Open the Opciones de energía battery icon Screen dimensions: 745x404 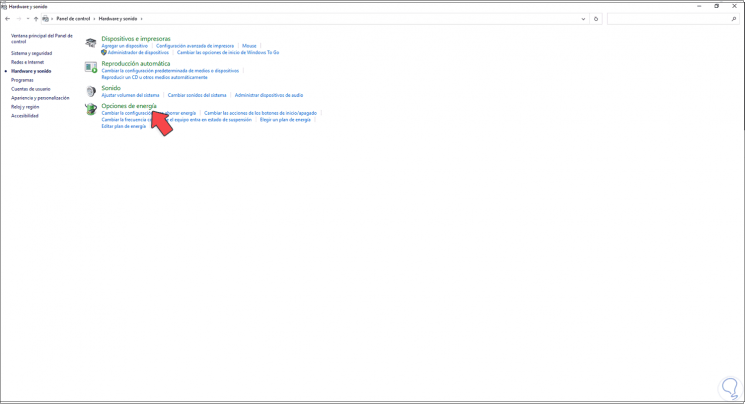point(90,109)
